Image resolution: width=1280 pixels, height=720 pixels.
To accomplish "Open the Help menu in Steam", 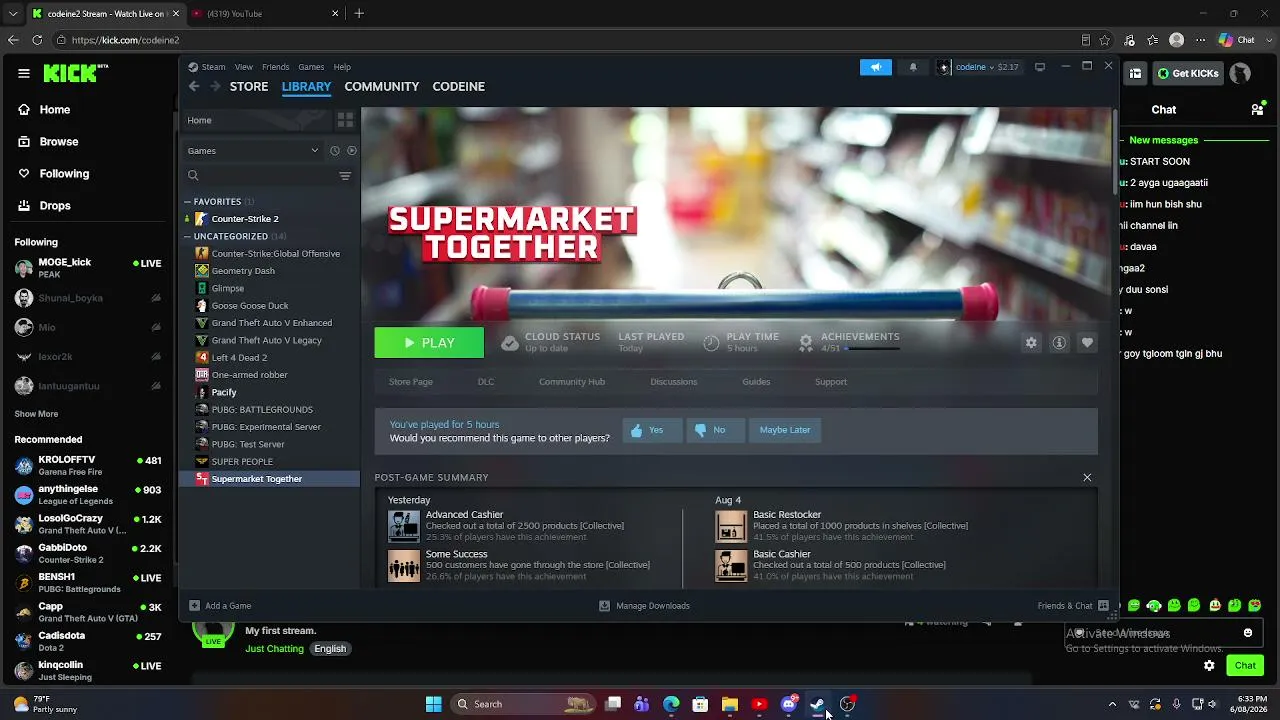I will click(342, 67).
